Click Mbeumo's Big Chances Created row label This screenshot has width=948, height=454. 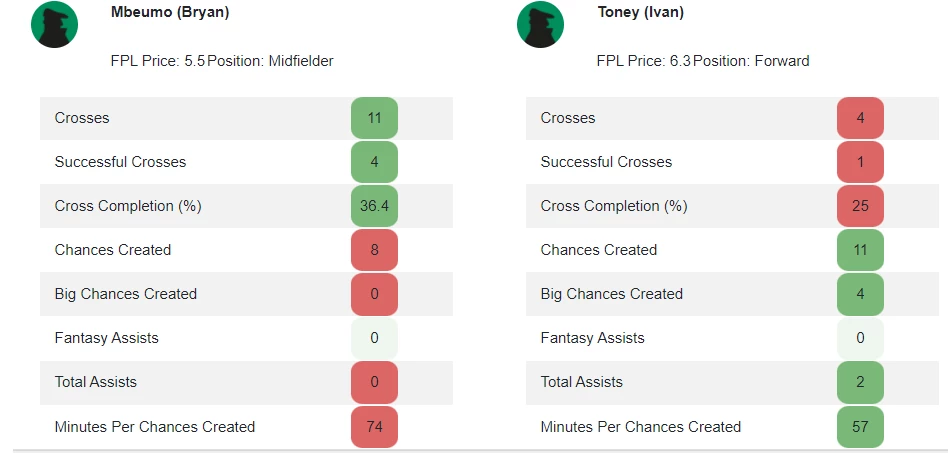(126, 294)
